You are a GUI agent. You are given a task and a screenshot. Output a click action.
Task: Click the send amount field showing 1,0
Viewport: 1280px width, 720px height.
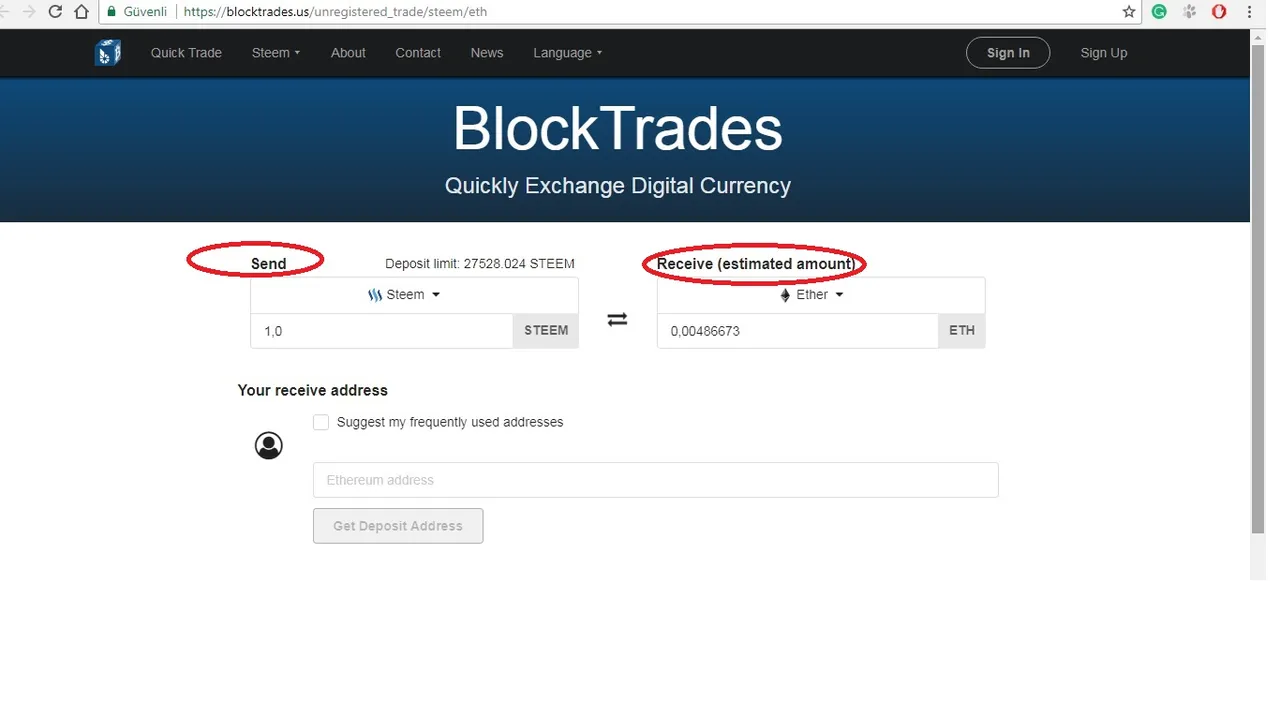[382, 331]
